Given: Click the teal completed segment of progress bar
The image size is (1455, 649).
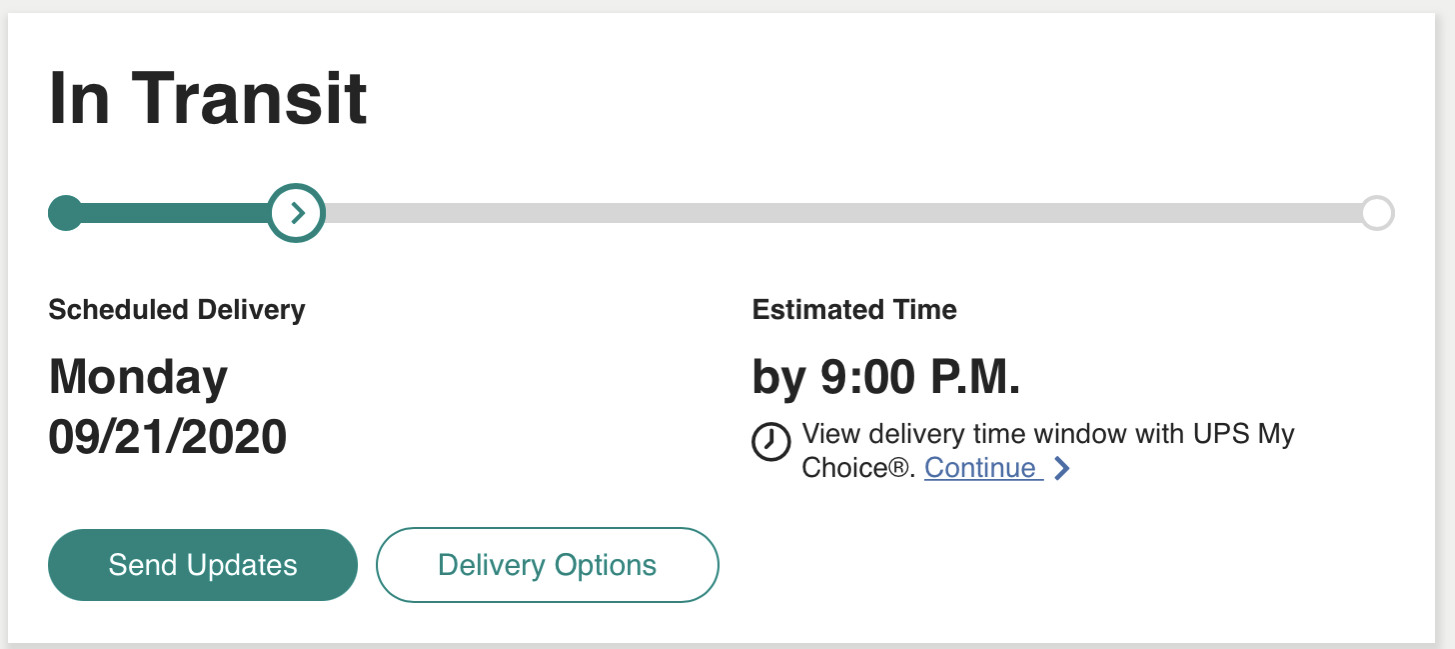Looking at the screenshot, I should 176,213.
